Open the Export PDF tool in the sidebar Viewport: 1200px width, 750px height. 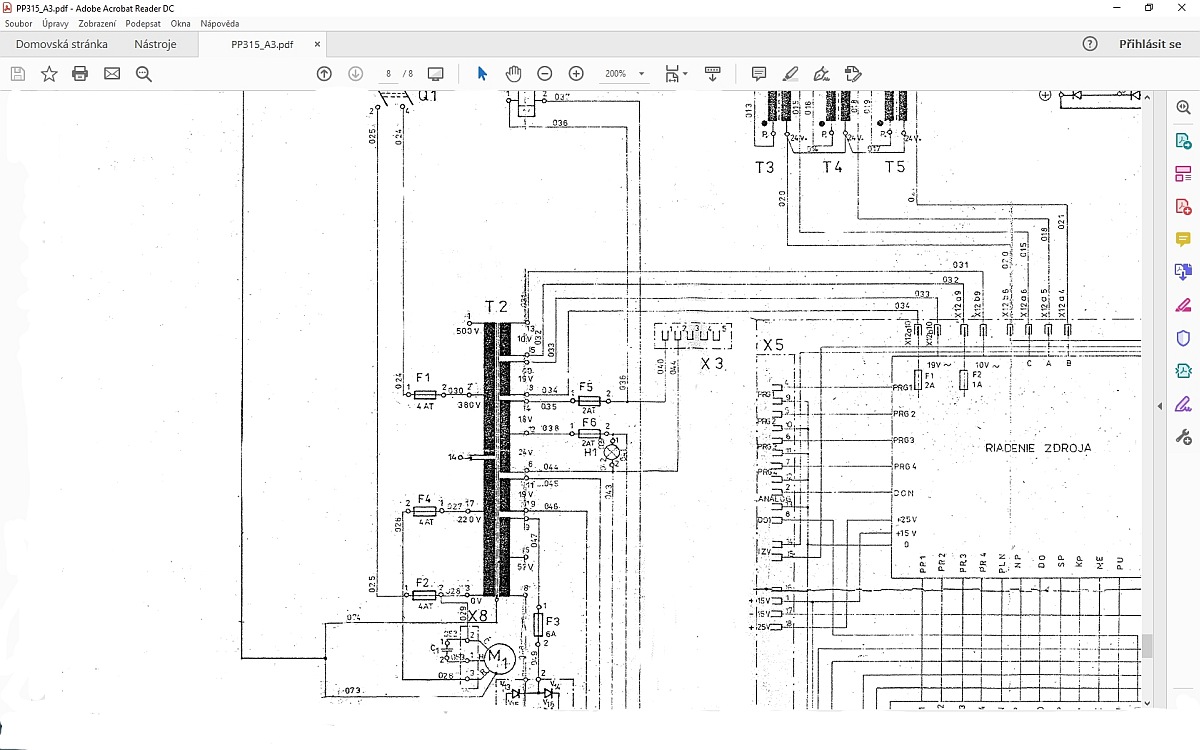1183,142
